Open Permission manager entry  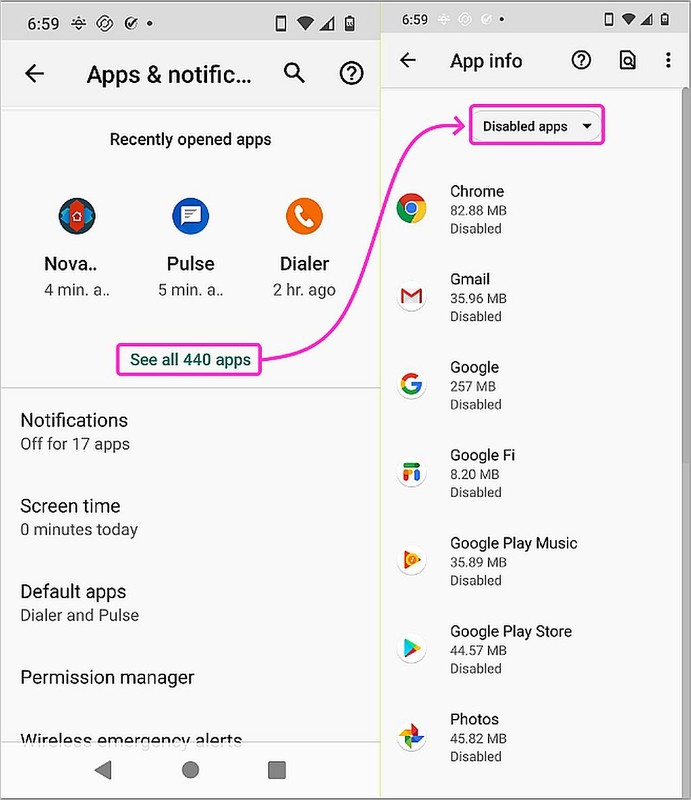coord(190,678)
